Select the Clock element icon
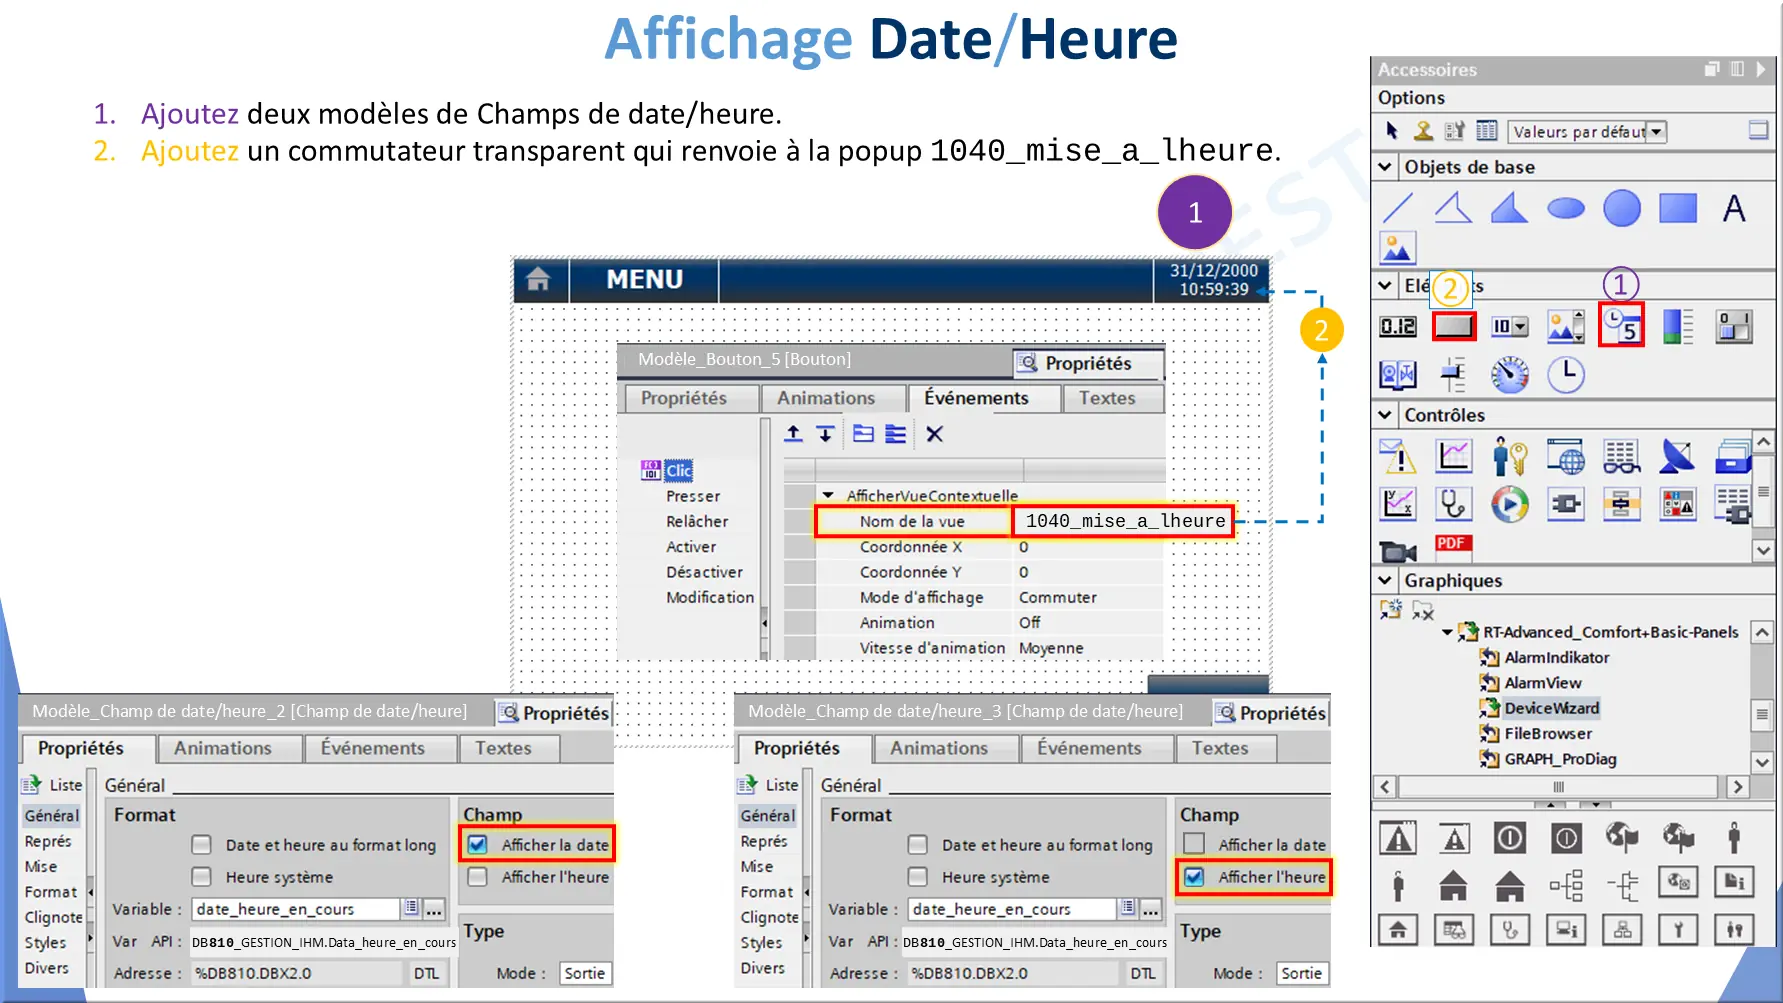 [1566, 374]
